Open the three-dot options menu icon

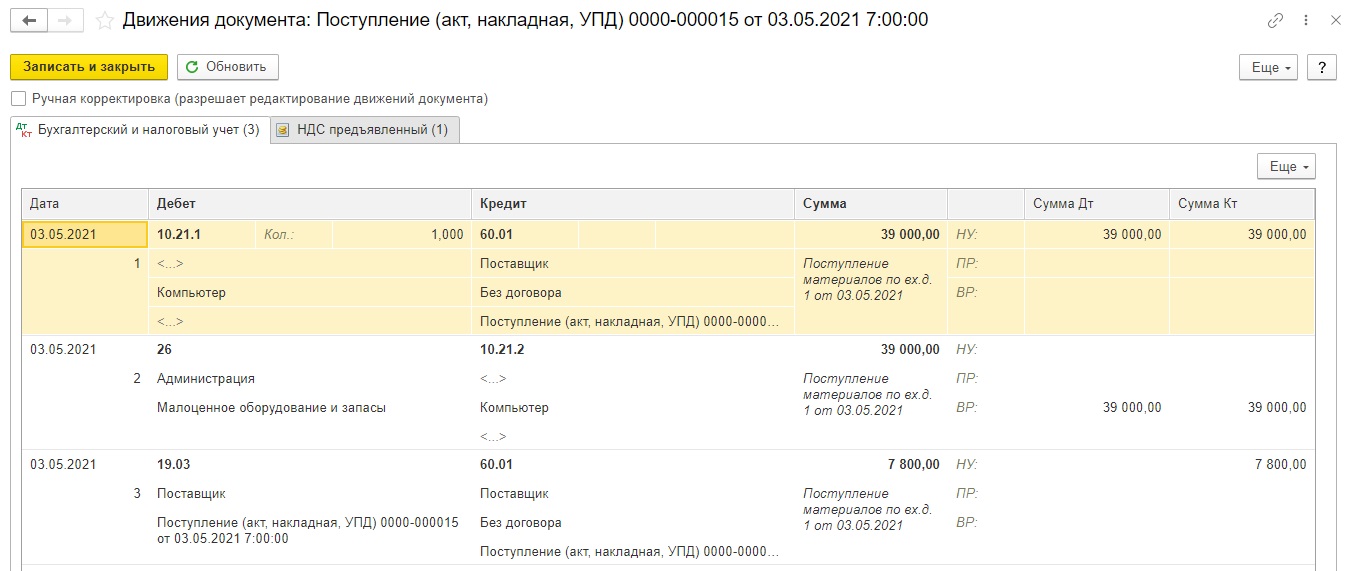(x=1306, y=20)
